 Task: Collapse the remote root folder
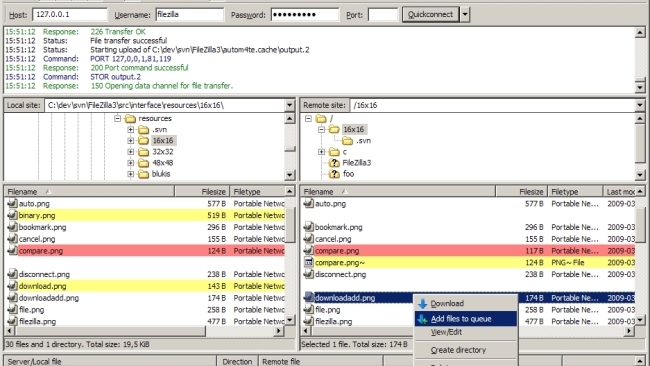(x=308, y=119)
